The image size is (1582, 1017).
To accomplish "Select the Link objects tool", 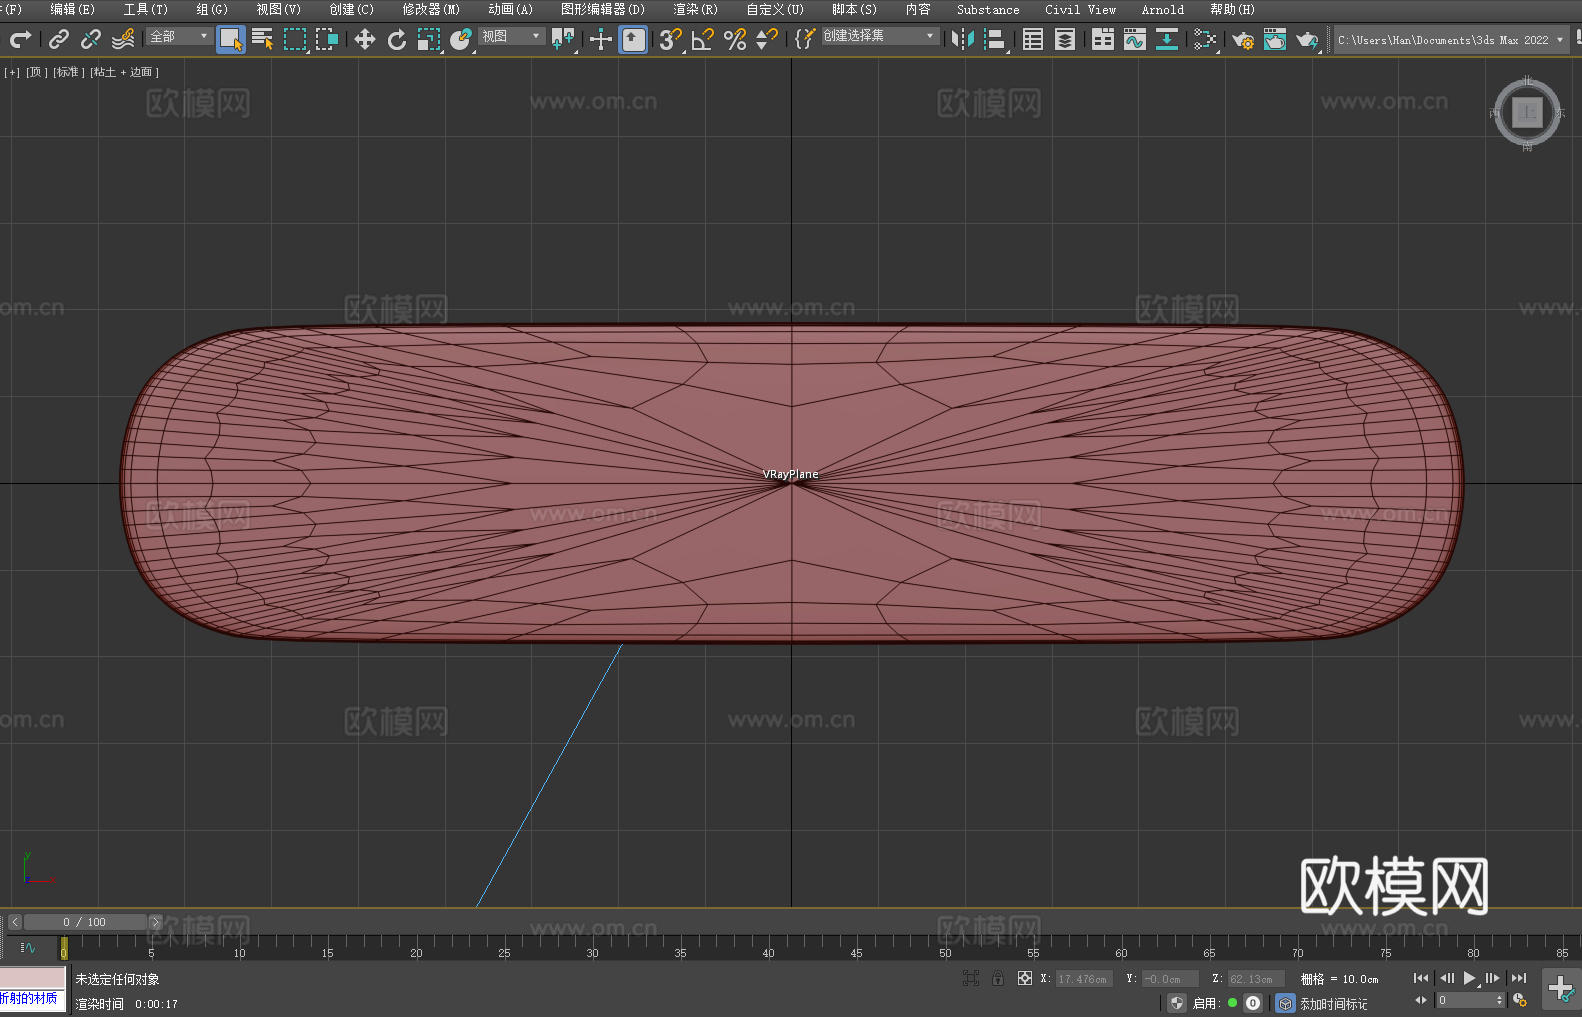I will (x=59, y=39).
